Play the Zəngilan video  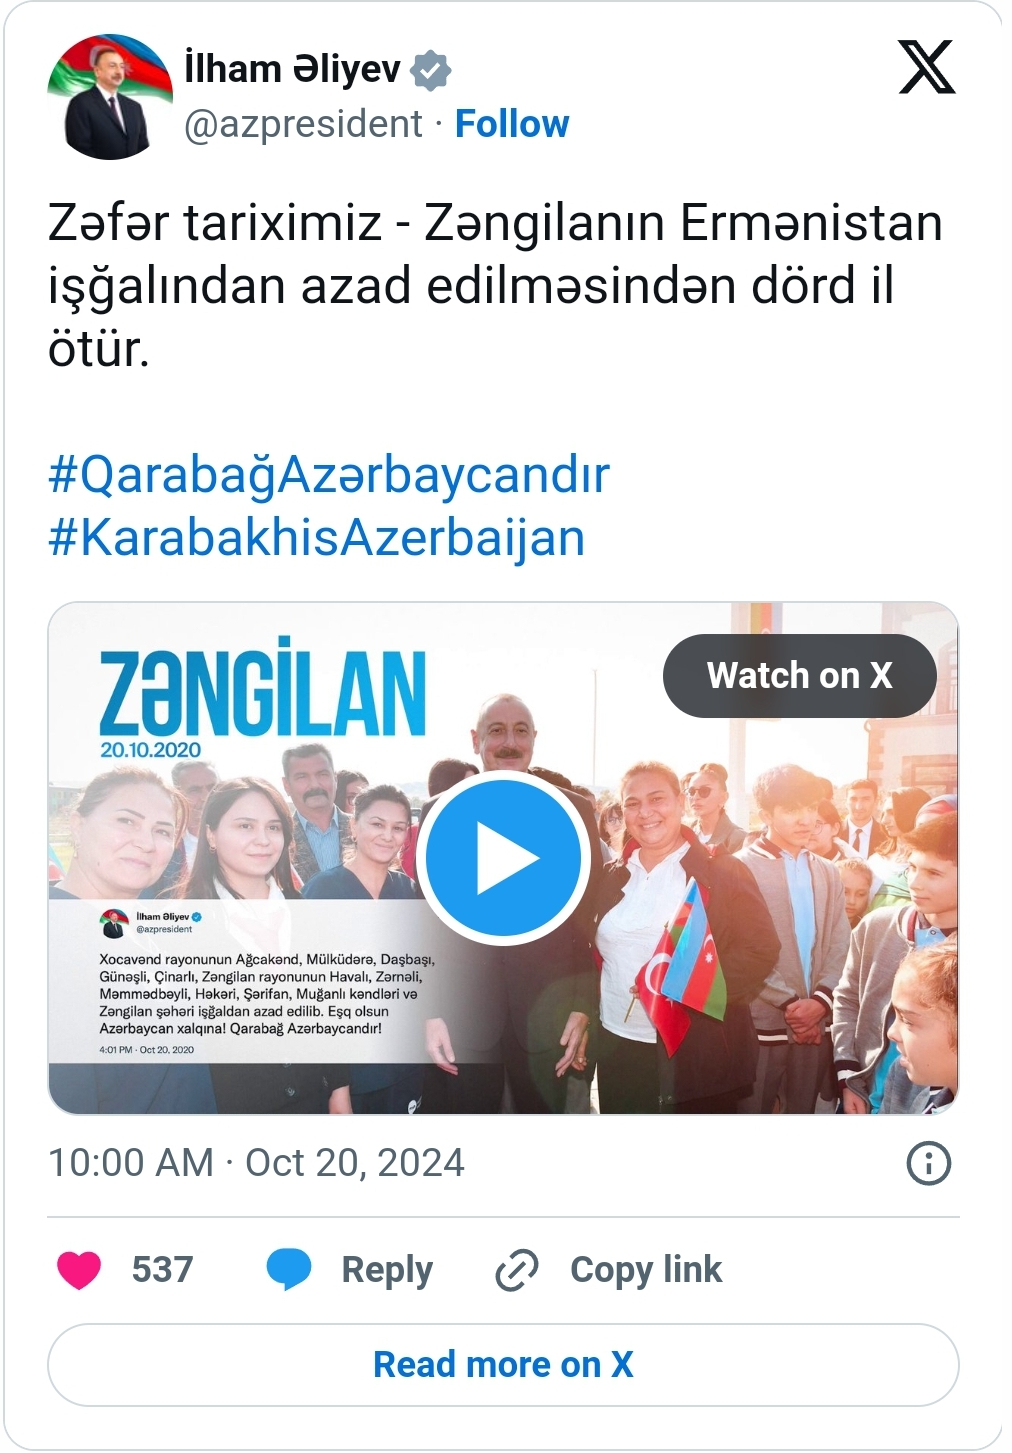(x=503, y=858)
